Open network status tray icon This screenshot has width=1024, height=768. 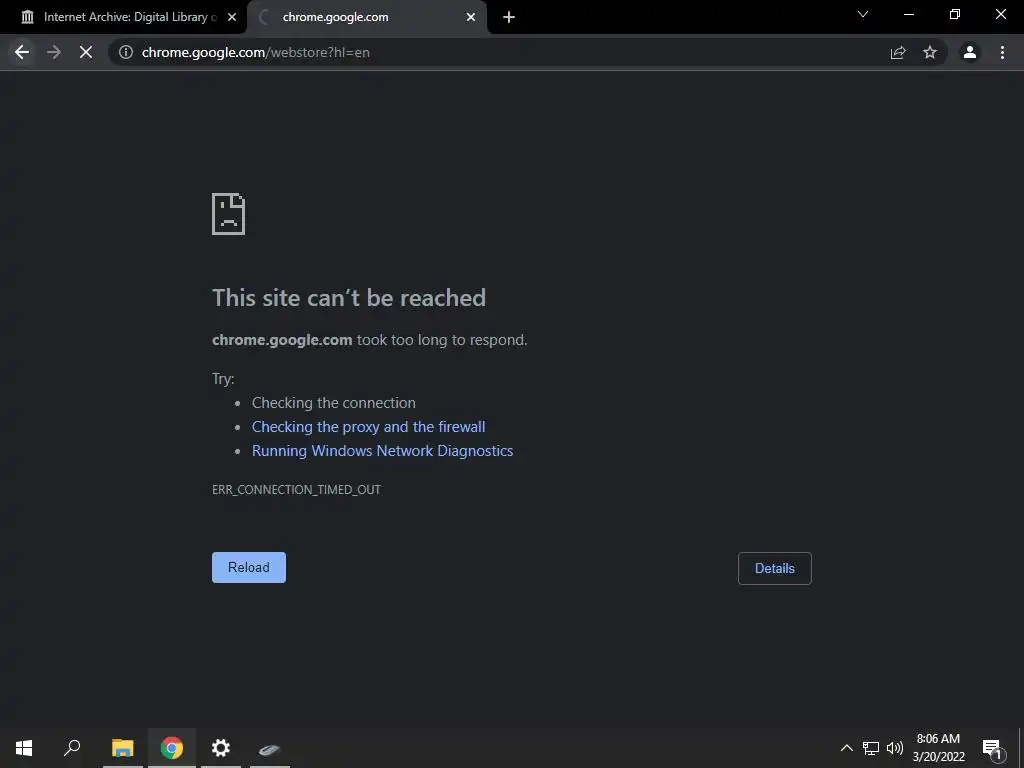[x=871, y=748]
